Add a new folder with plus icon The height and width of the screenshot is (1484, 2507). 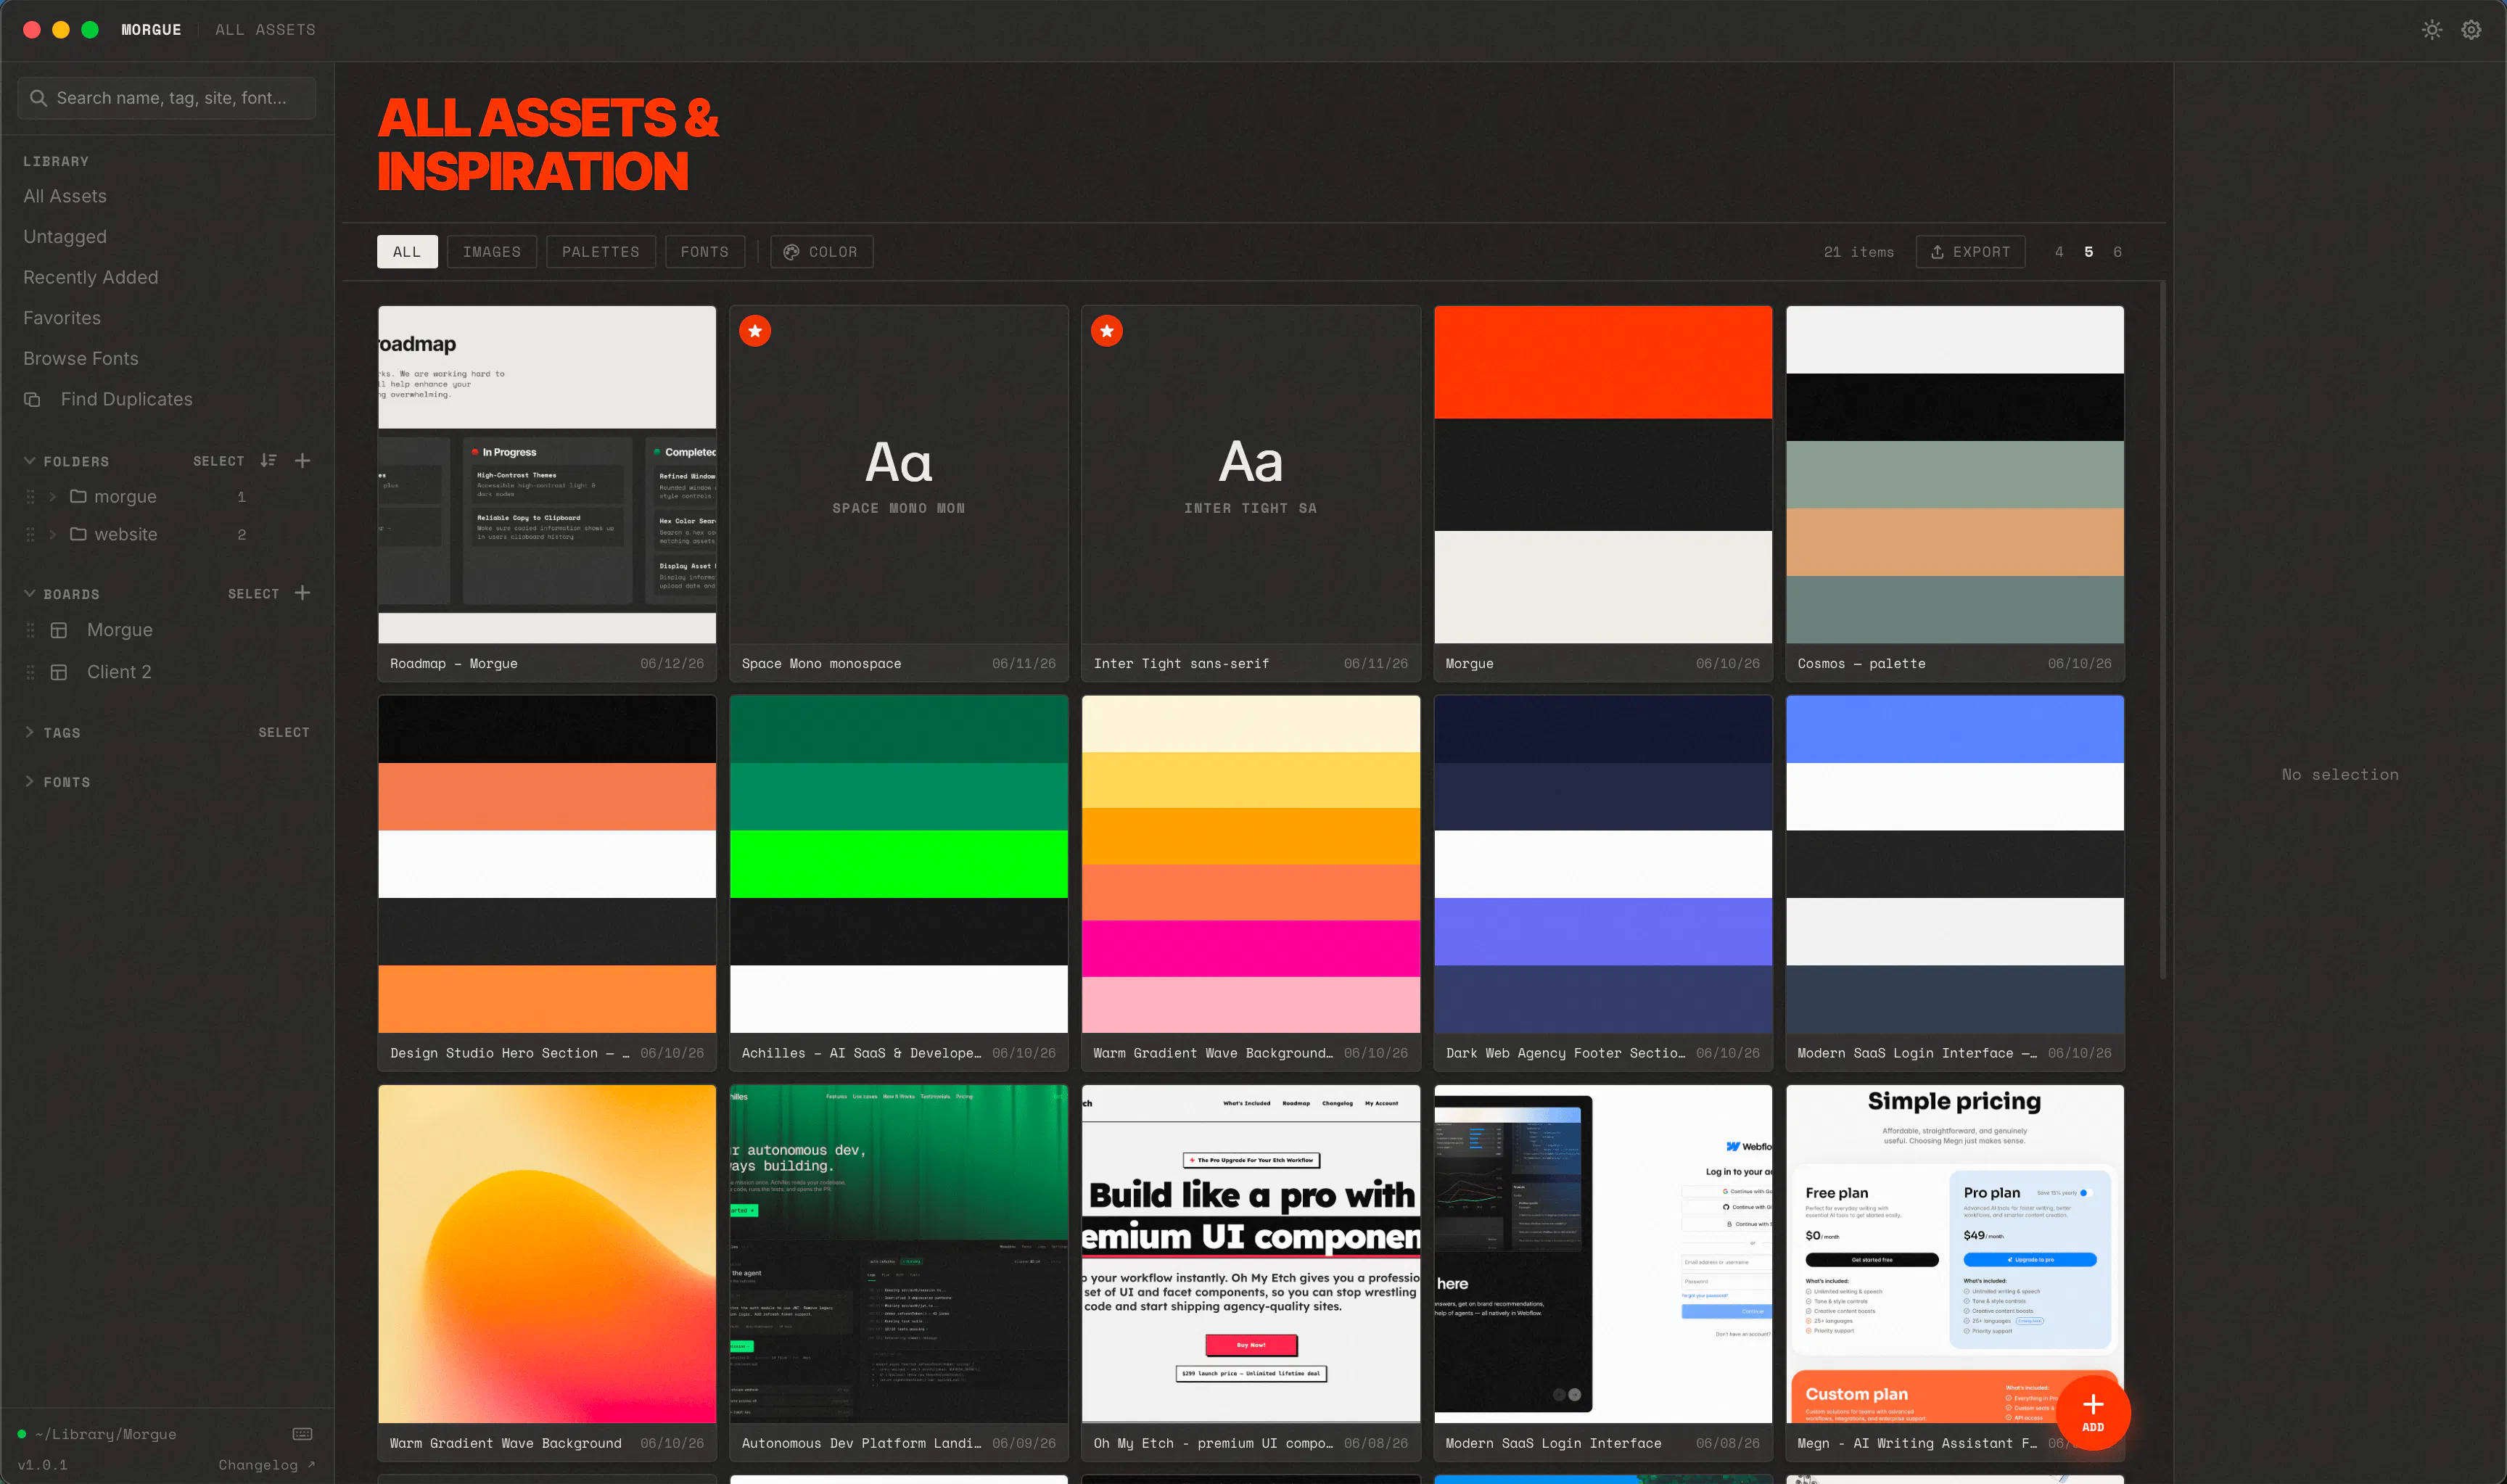pyautogui.click(x=302, y=460)
